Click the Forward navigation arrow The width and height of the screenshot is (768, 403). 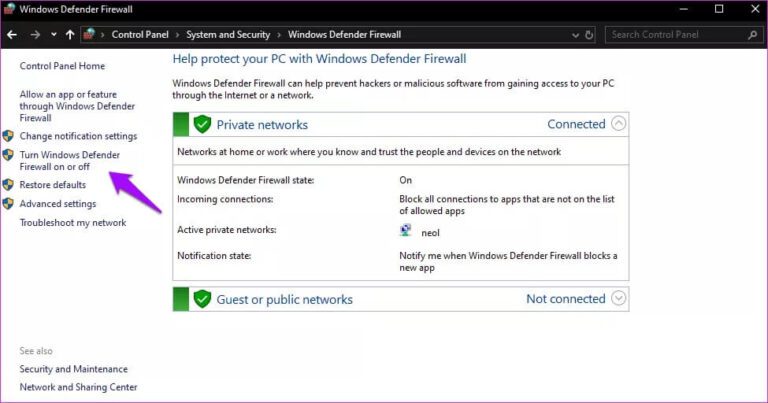[34, 34]
